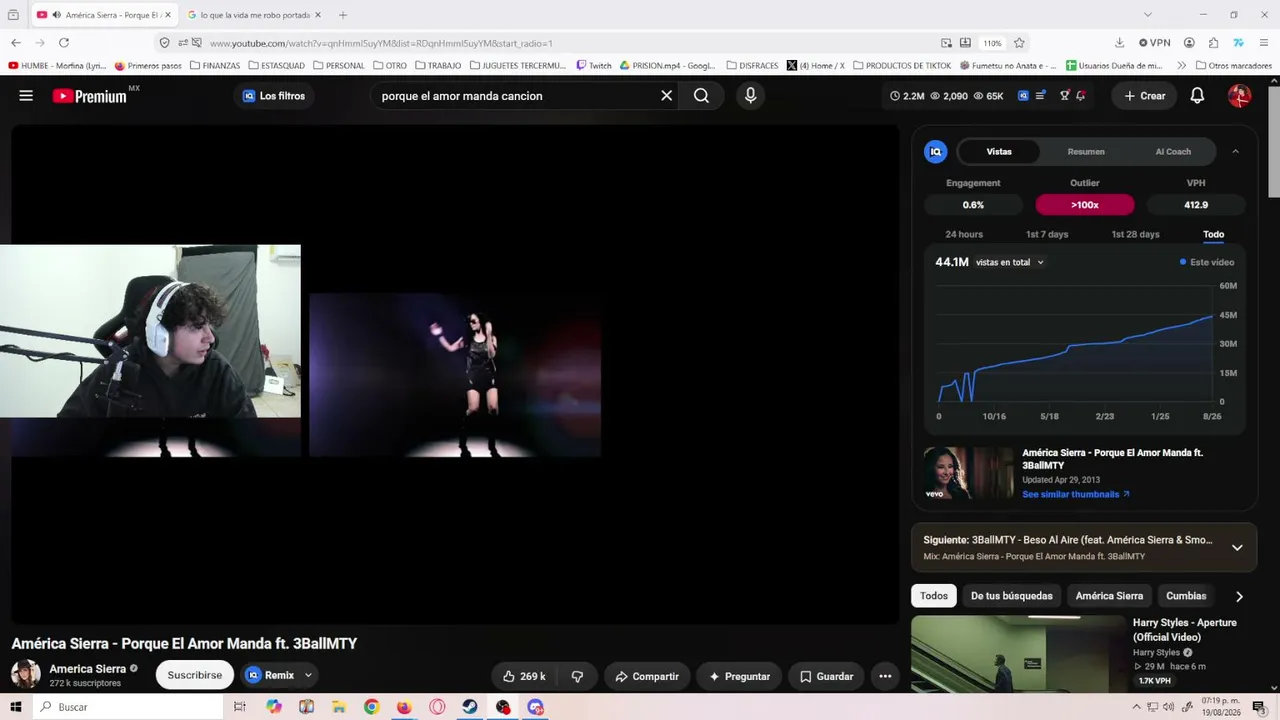The height and width of the screenshot is (720, 1280).
Task: Open vidIQ trophy achievements icon
Action: [1065, 96]
